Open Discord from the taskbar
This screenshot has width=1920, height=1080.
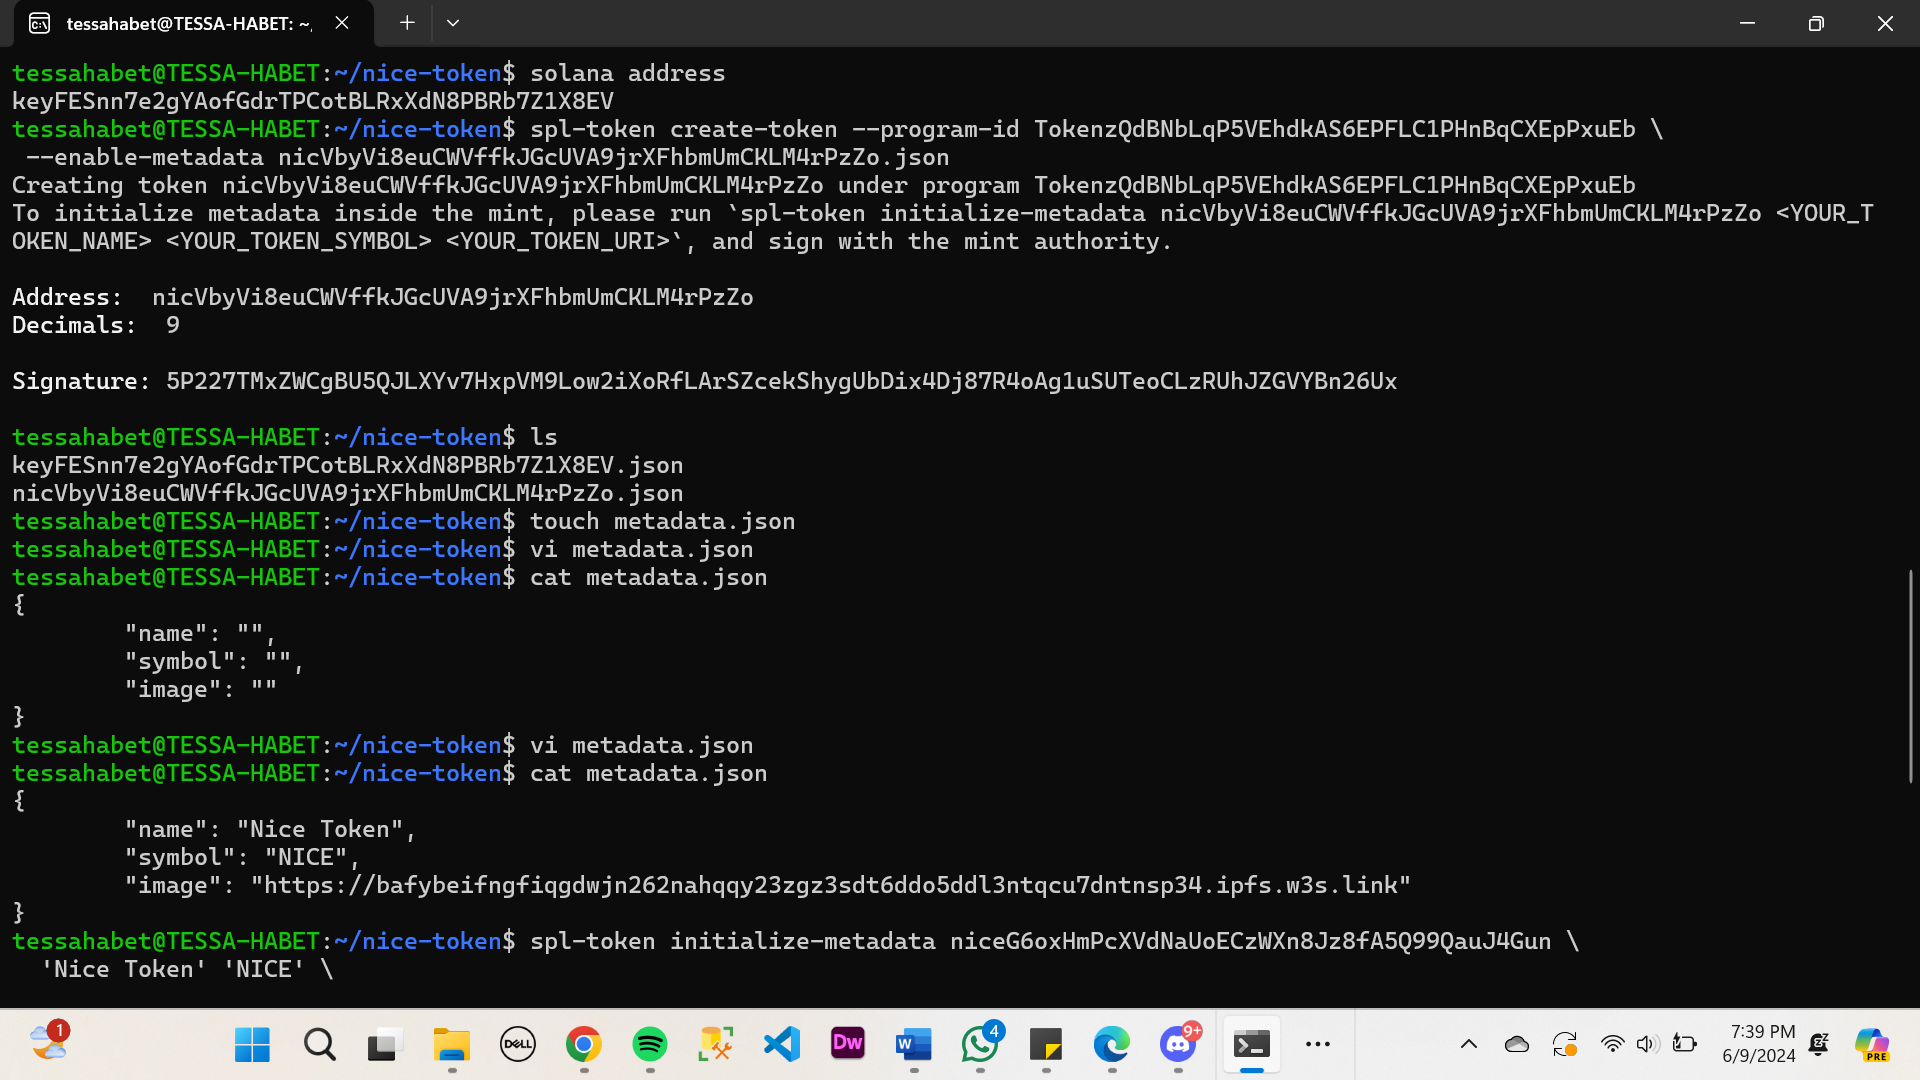click(x=1177, y=1044)
